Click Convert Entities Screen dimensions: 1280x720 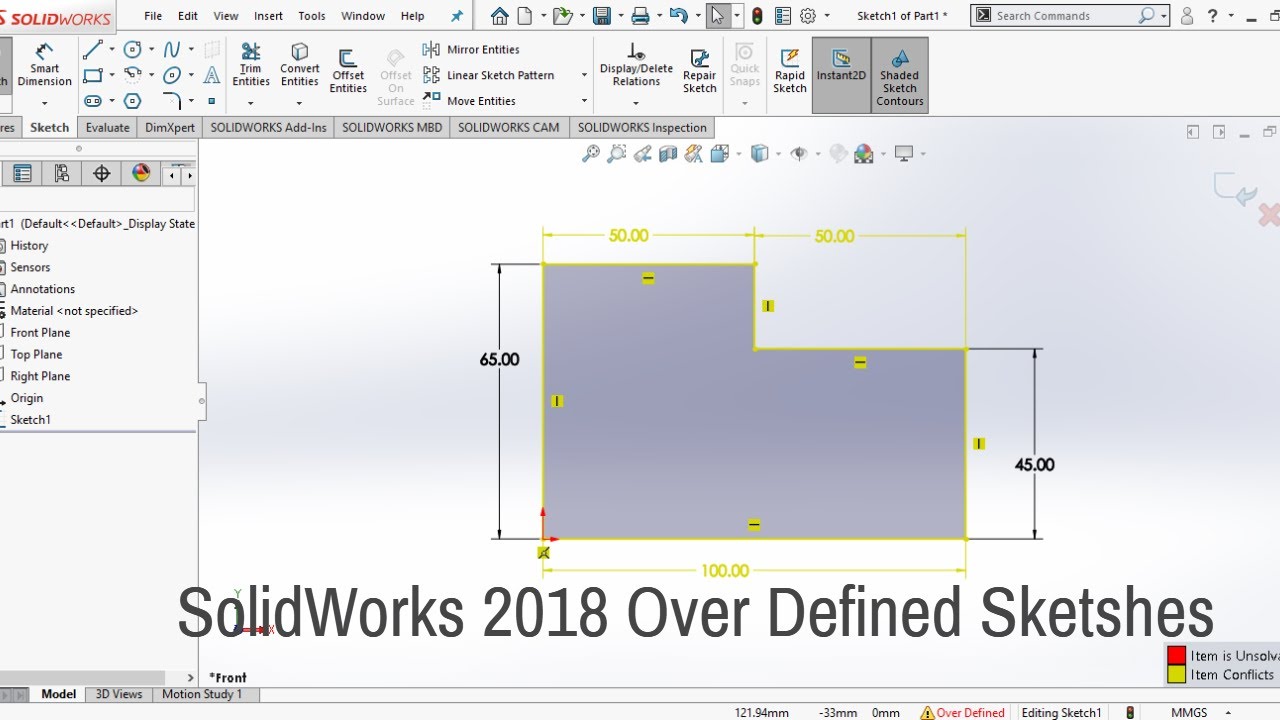299,66
